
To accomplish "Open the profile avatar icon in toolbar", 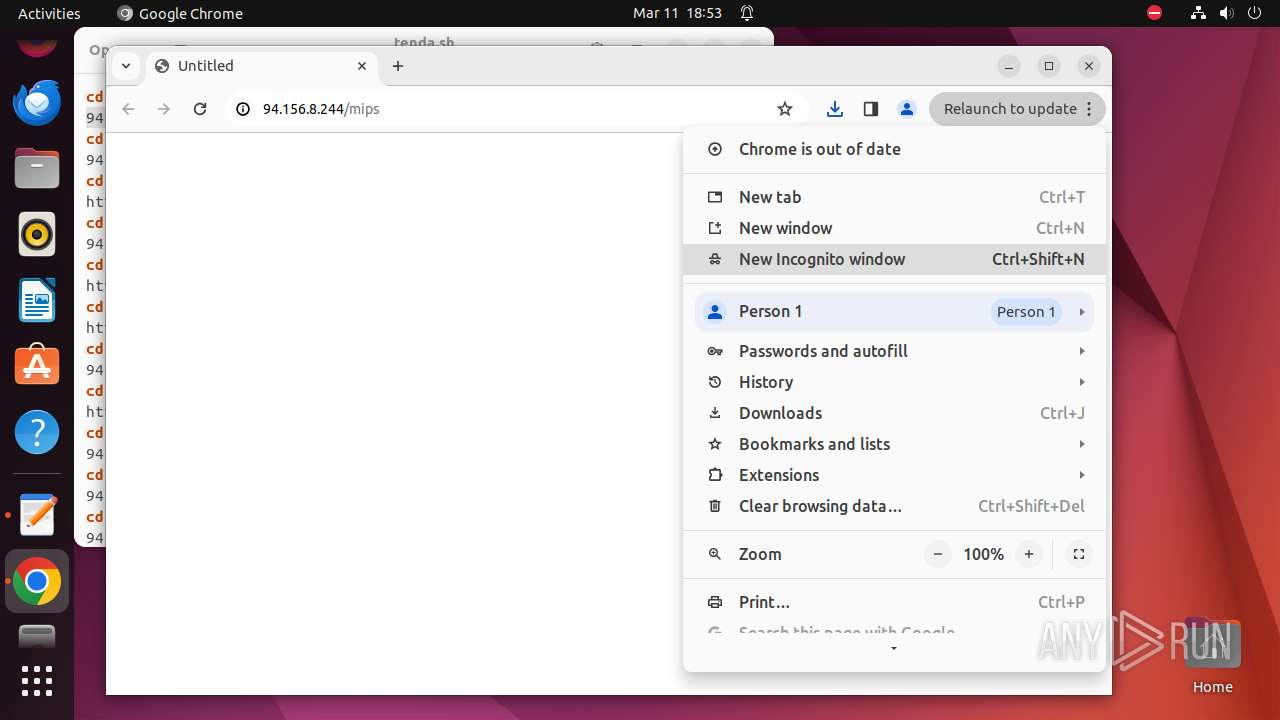I will 907,109.
